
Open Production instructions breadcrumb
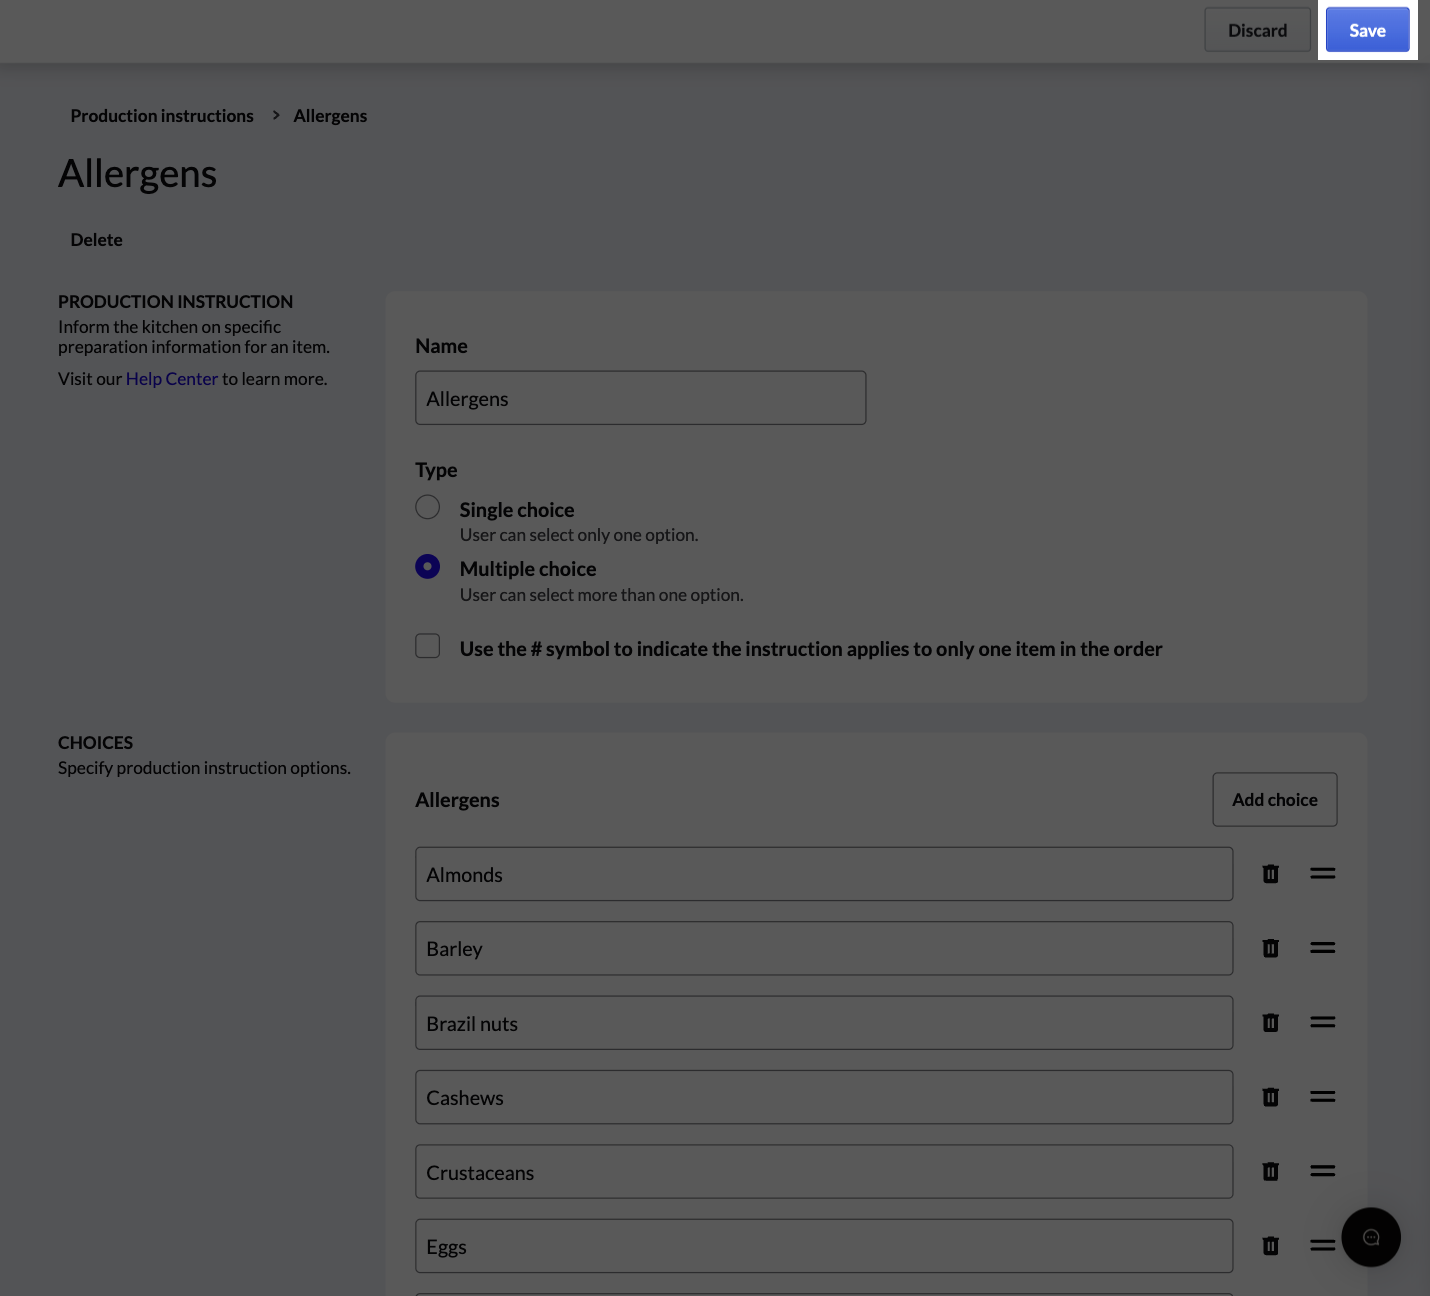162,116
